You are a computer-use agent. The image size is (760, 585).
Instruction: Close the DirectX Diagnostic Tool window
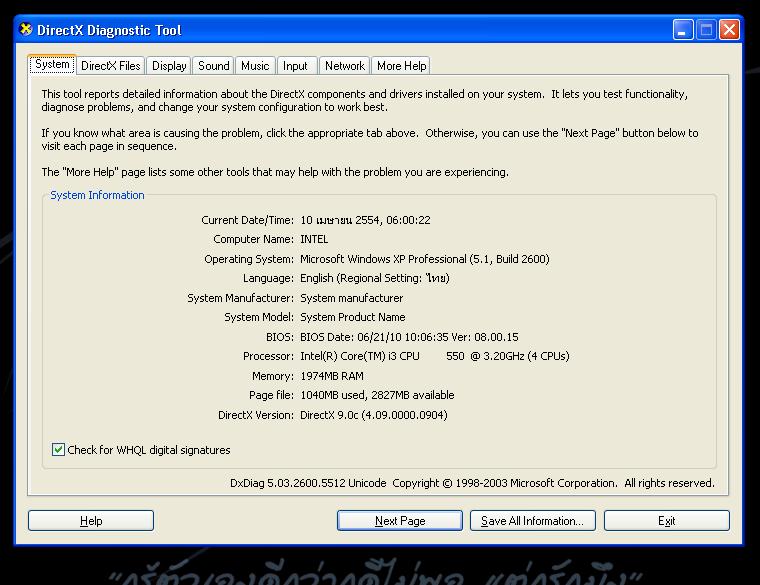(729, 30)
